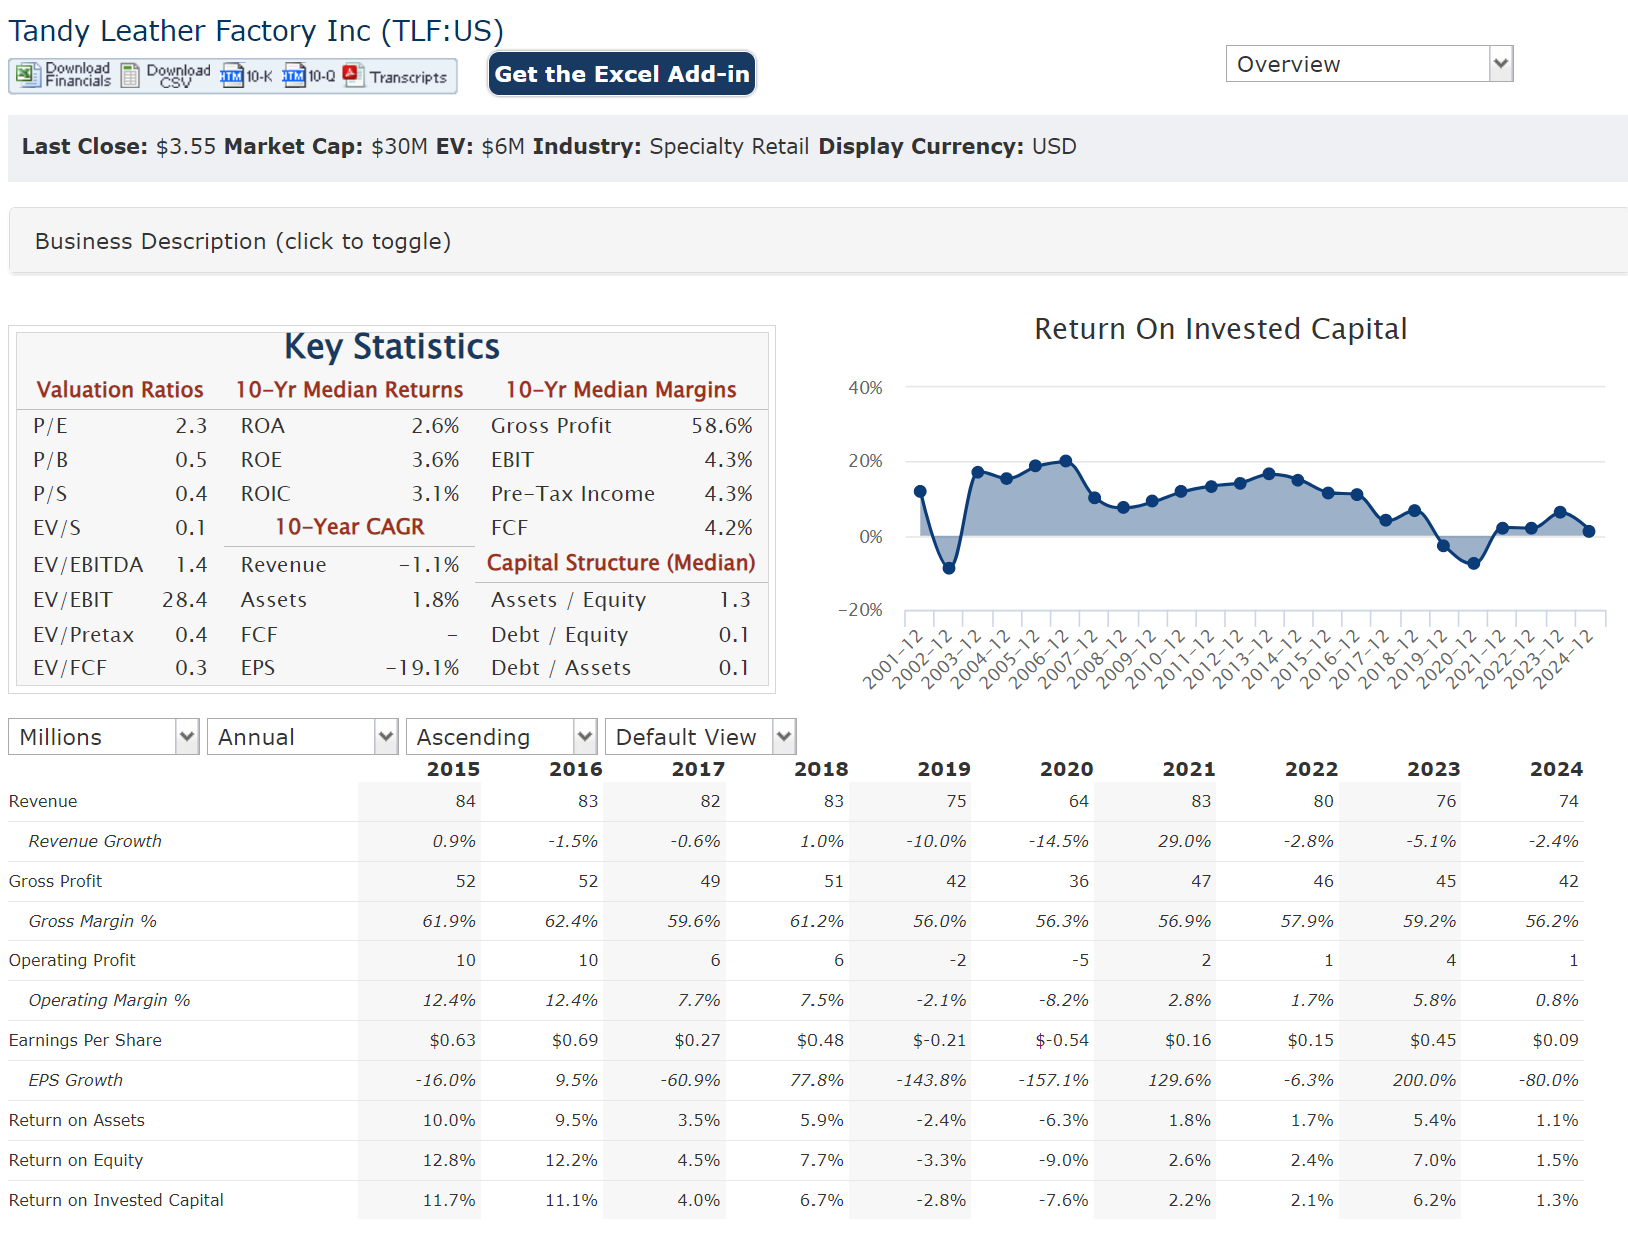Click the 2024-12 data point on ROIC chart
Screen dimensions: 1628x1236
point(1589,531)
